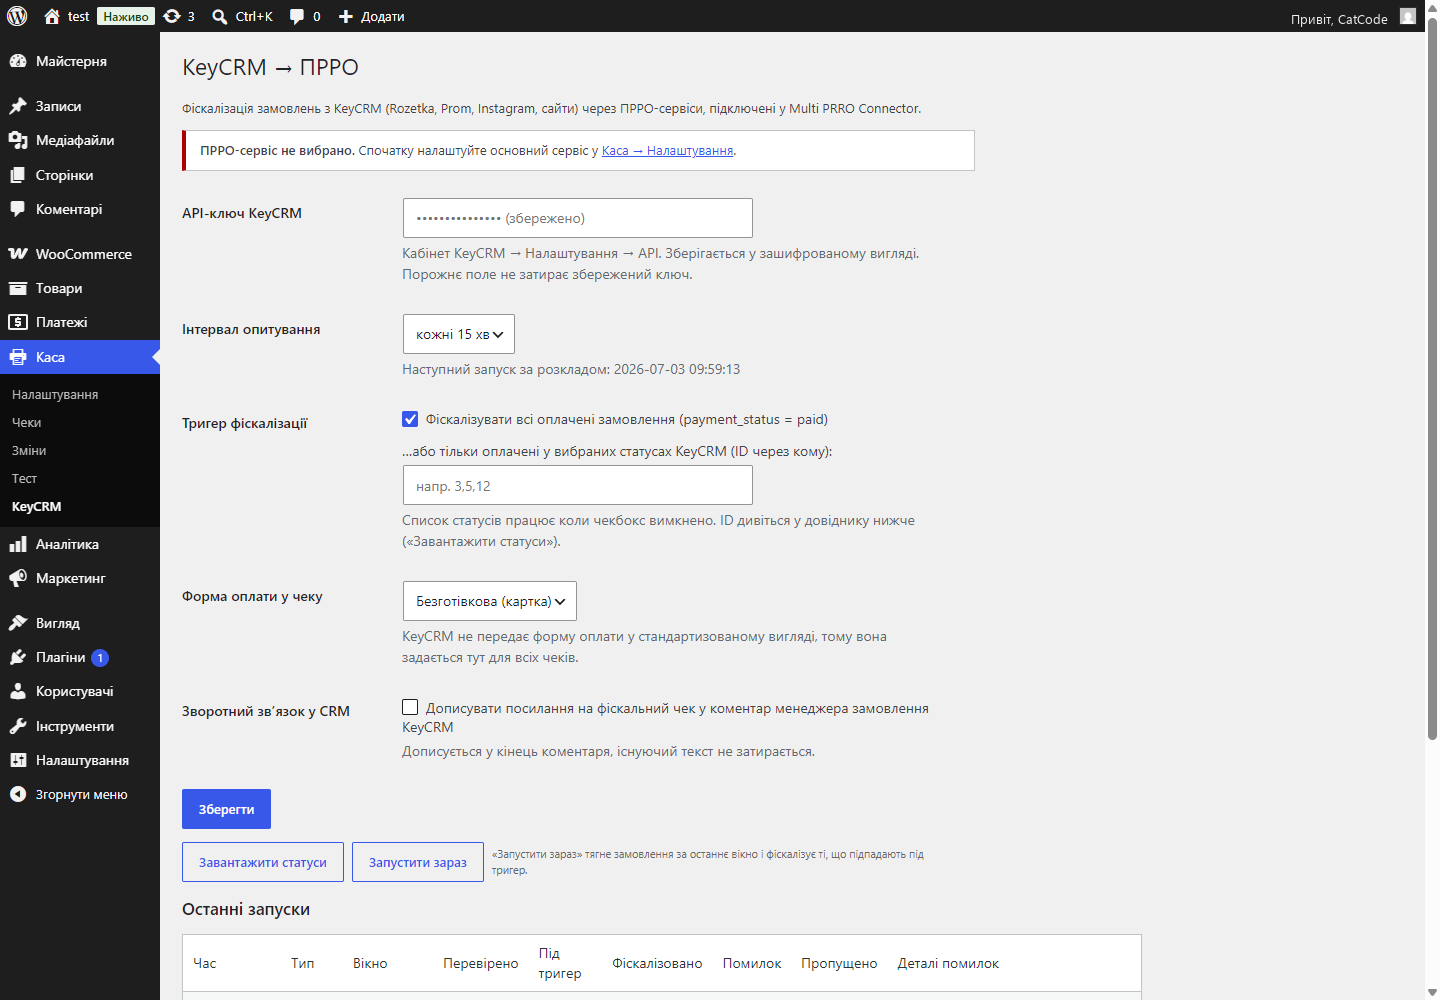1440x1000 pixels.
Task: Click the Плагіни plug icon
Action: pyautogui.click(x=18, y=657)
